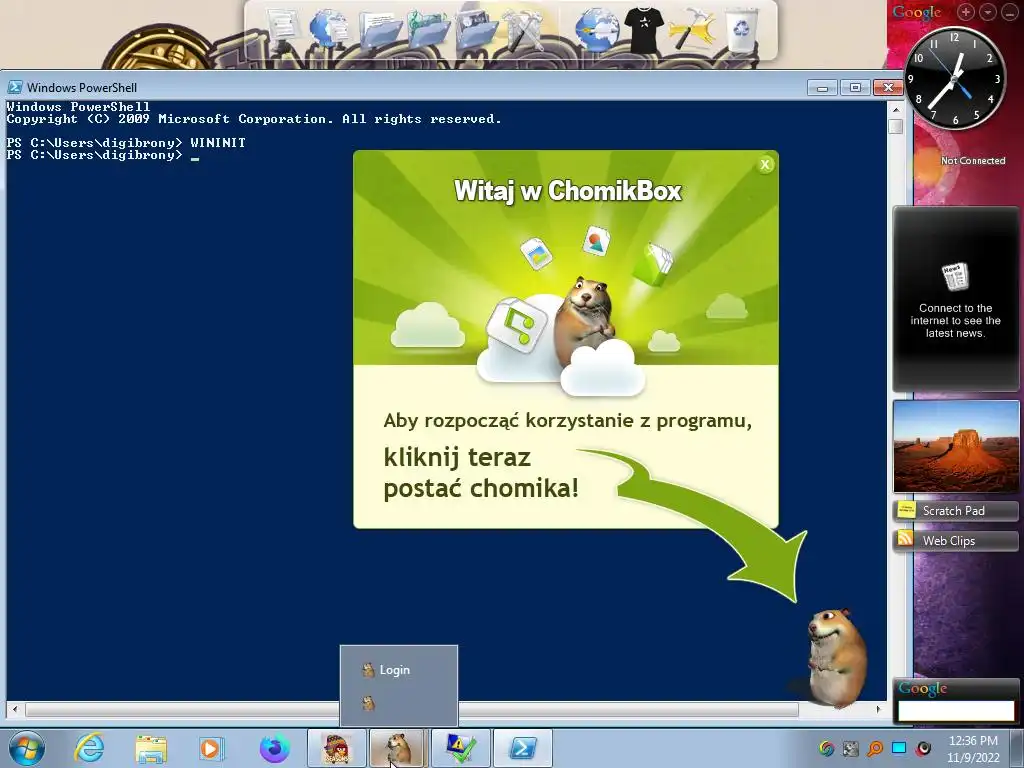Open Windows Explorer folder on taskbar
The width and height of the screenshot is (1024, 768).
(x=151, y=748)
